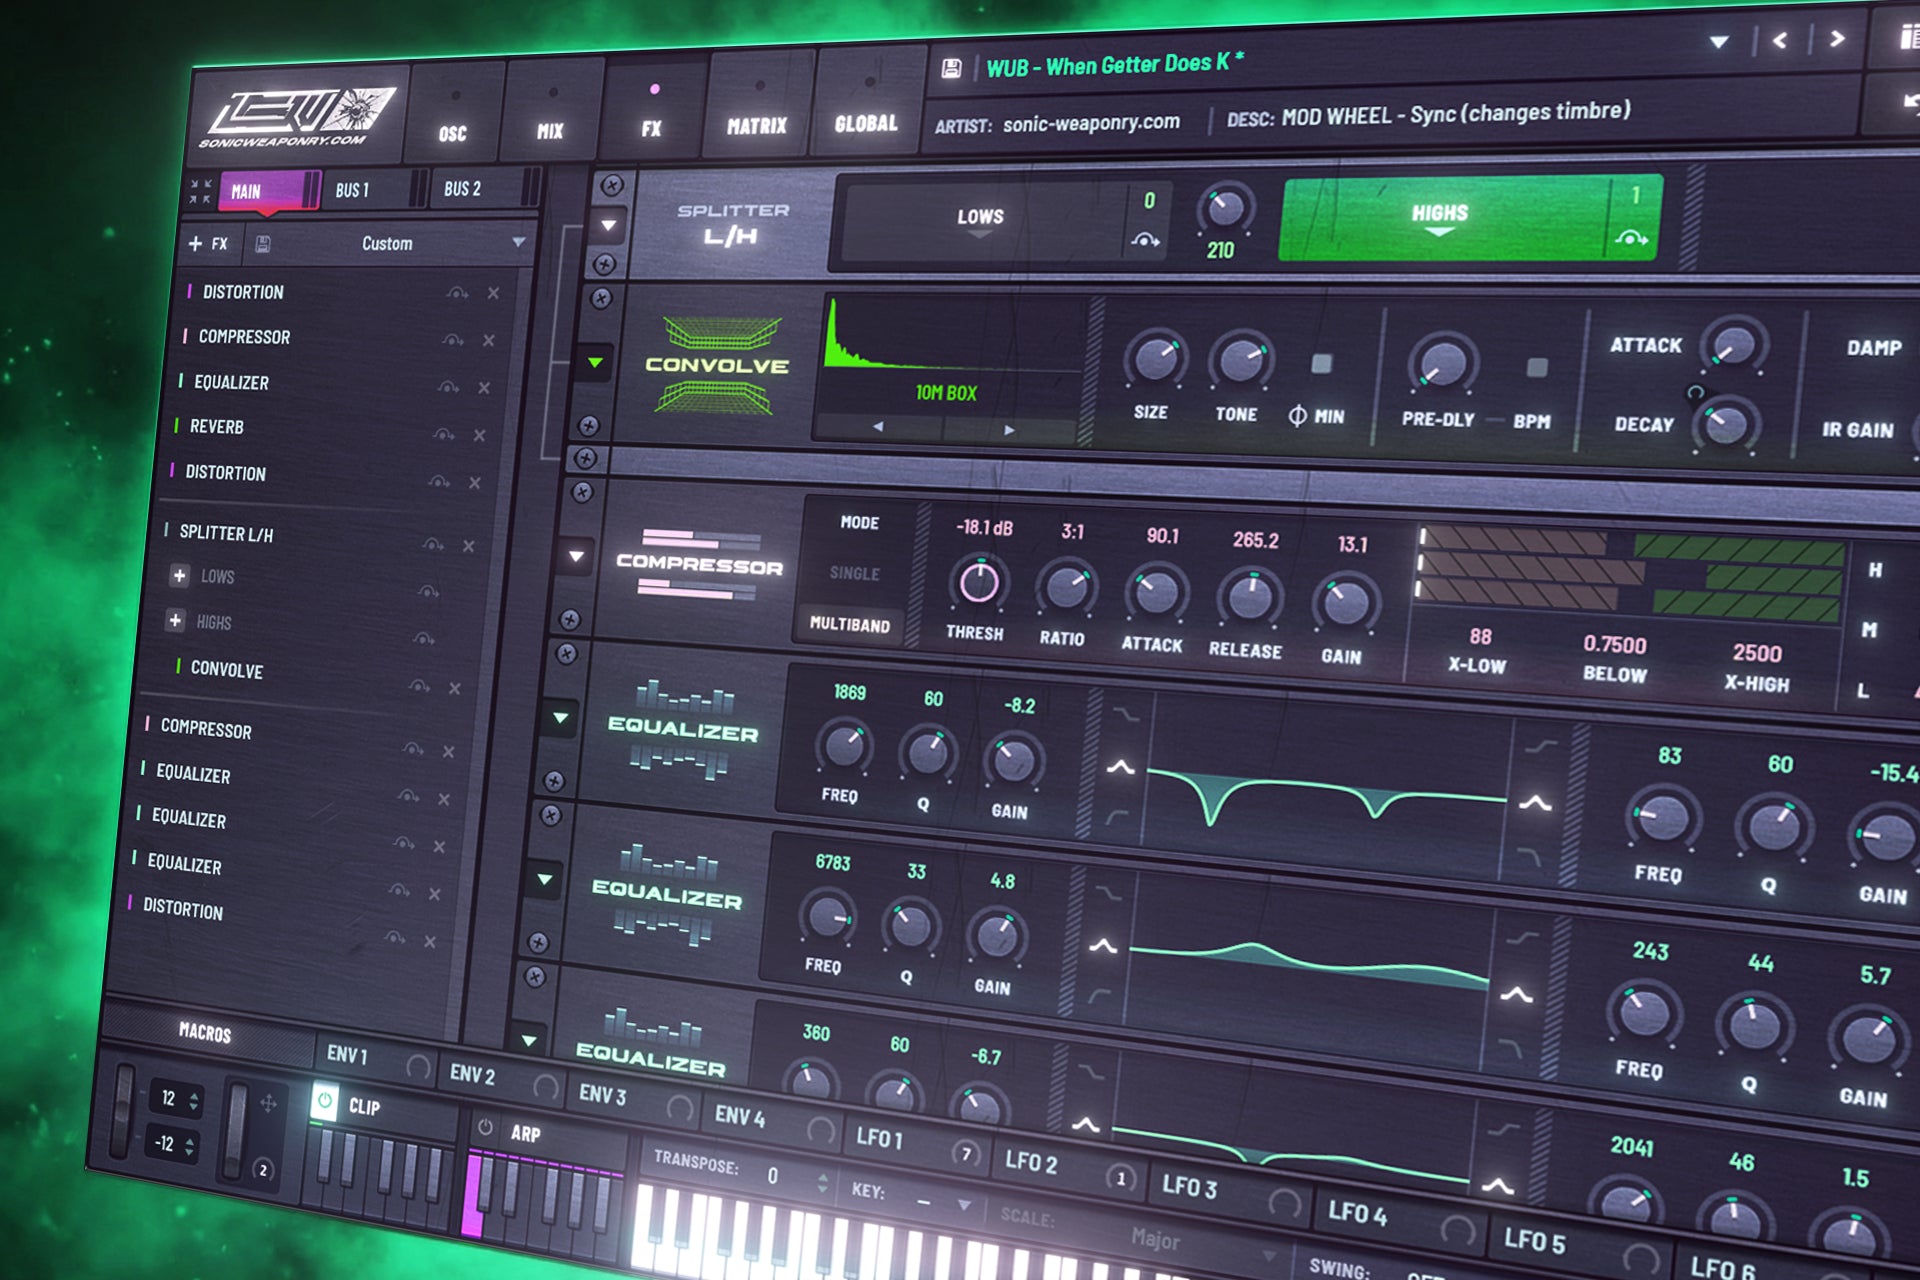The height and width of the screenshot is (1280, 1920).
Task: Collapse the Convolve rack with its green triangle
Action: point(593,360)
